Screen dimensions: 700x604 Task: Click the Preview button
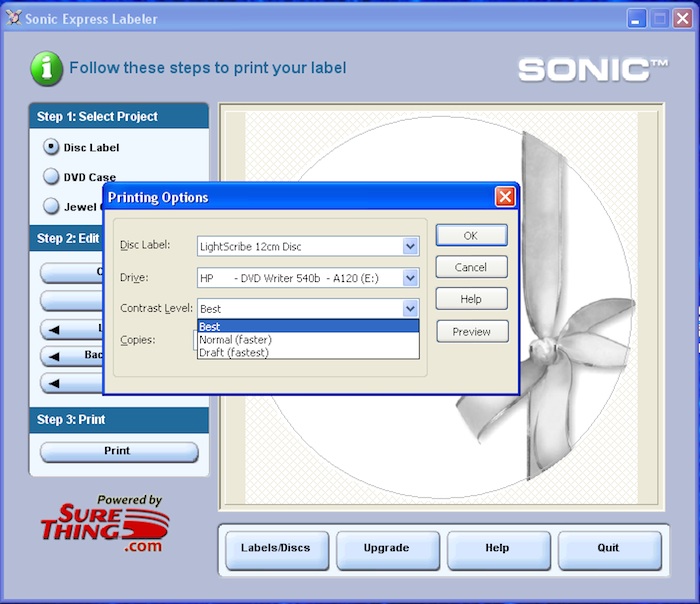point(472,332)
